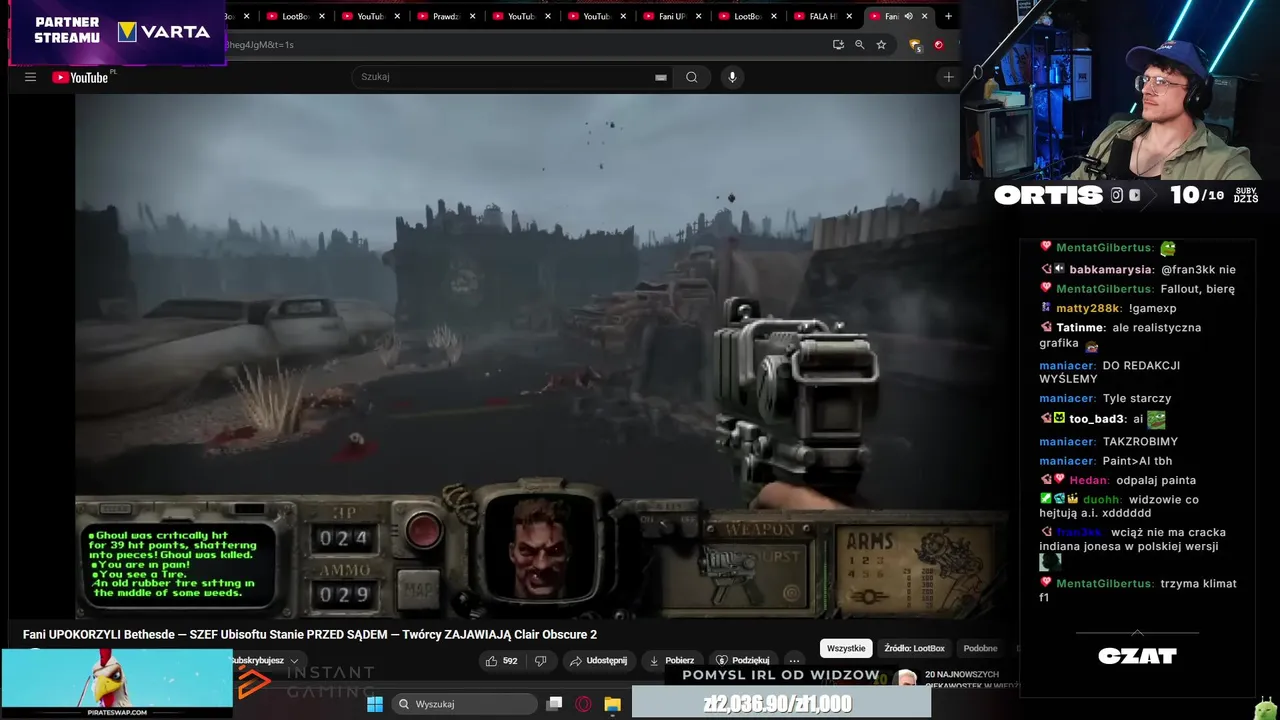
Task: Open the more actions three-dot menu
Action: (x=794, y=660)
